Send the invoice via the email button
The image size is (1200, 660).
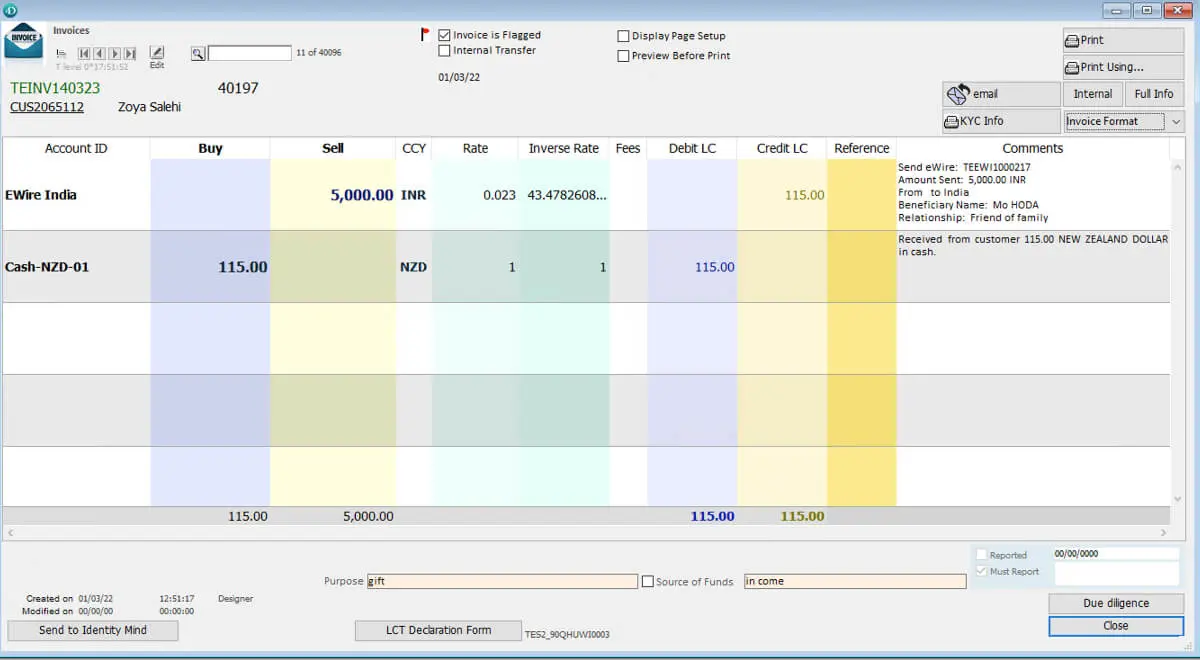coord(1001,94)
